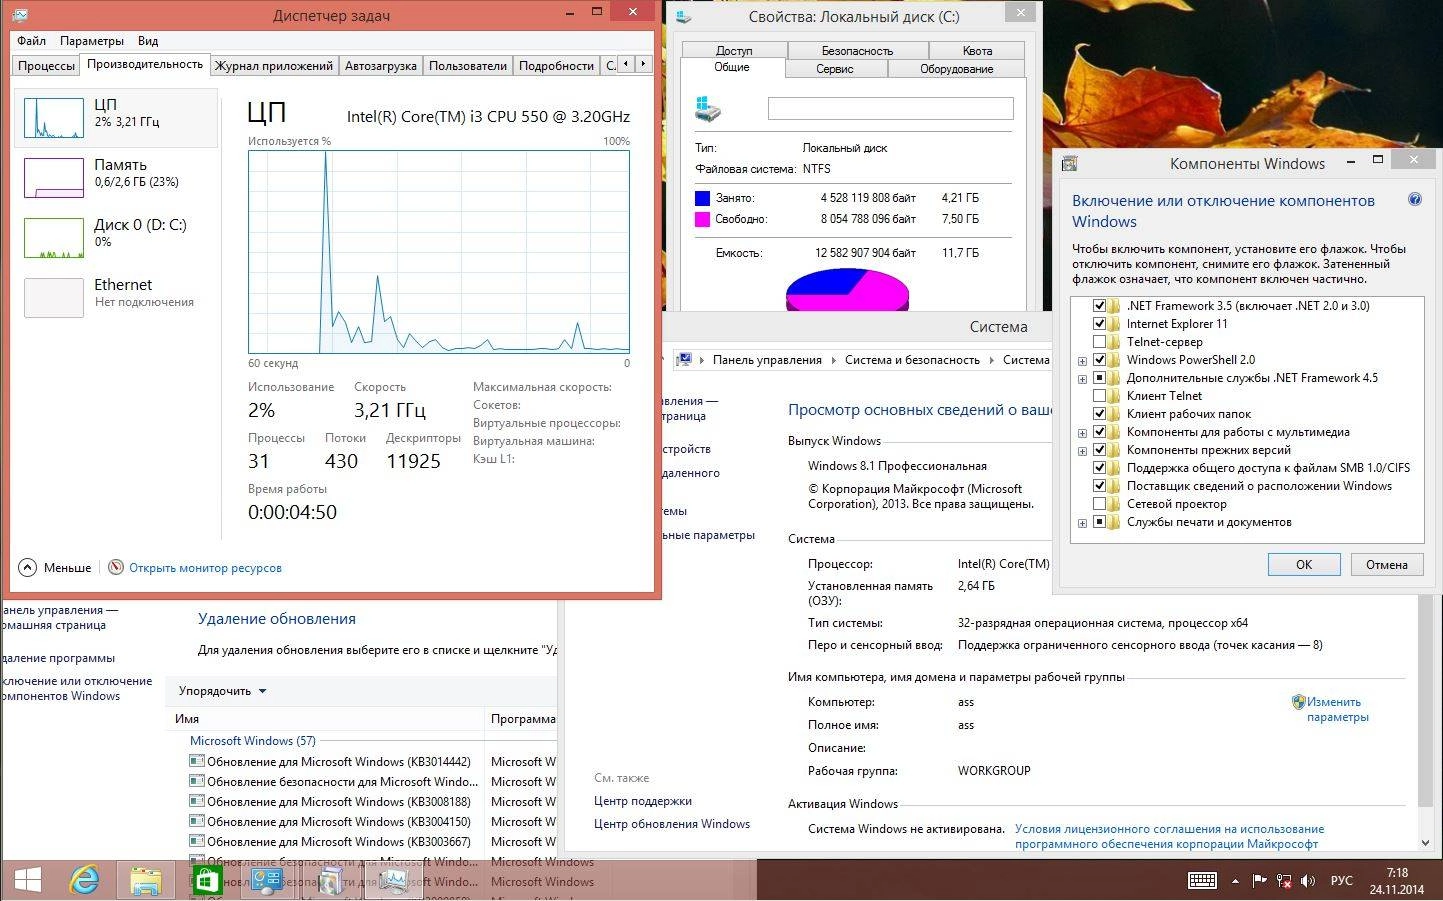Click shield icon beside Изменить параметры
Image resolution: width=1443 pixels, height=901 pixels.
1298,702
